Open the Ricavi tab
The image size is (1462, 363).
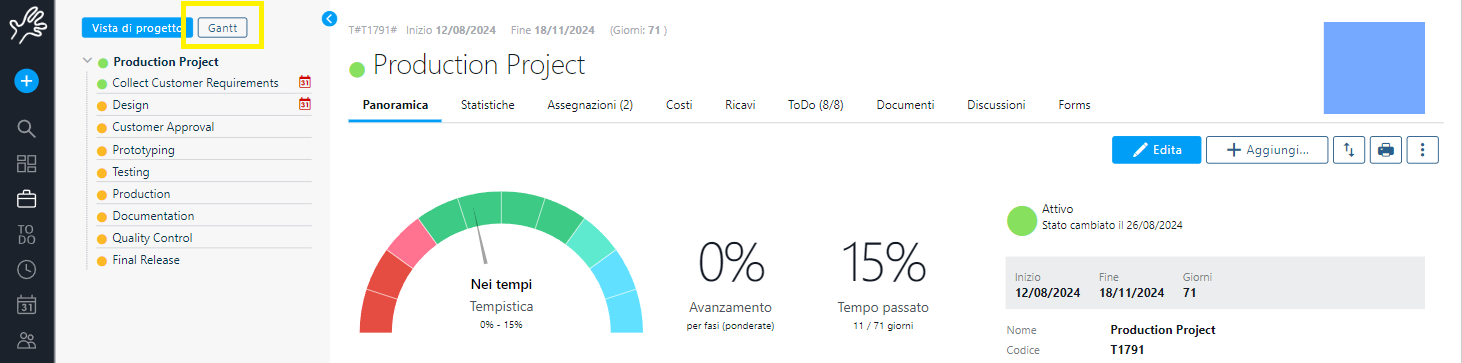point(740,105)
